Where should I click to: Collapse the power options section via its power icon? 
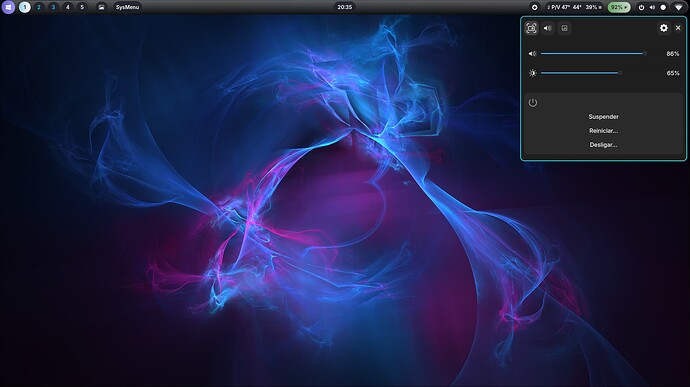pos(533,103)
